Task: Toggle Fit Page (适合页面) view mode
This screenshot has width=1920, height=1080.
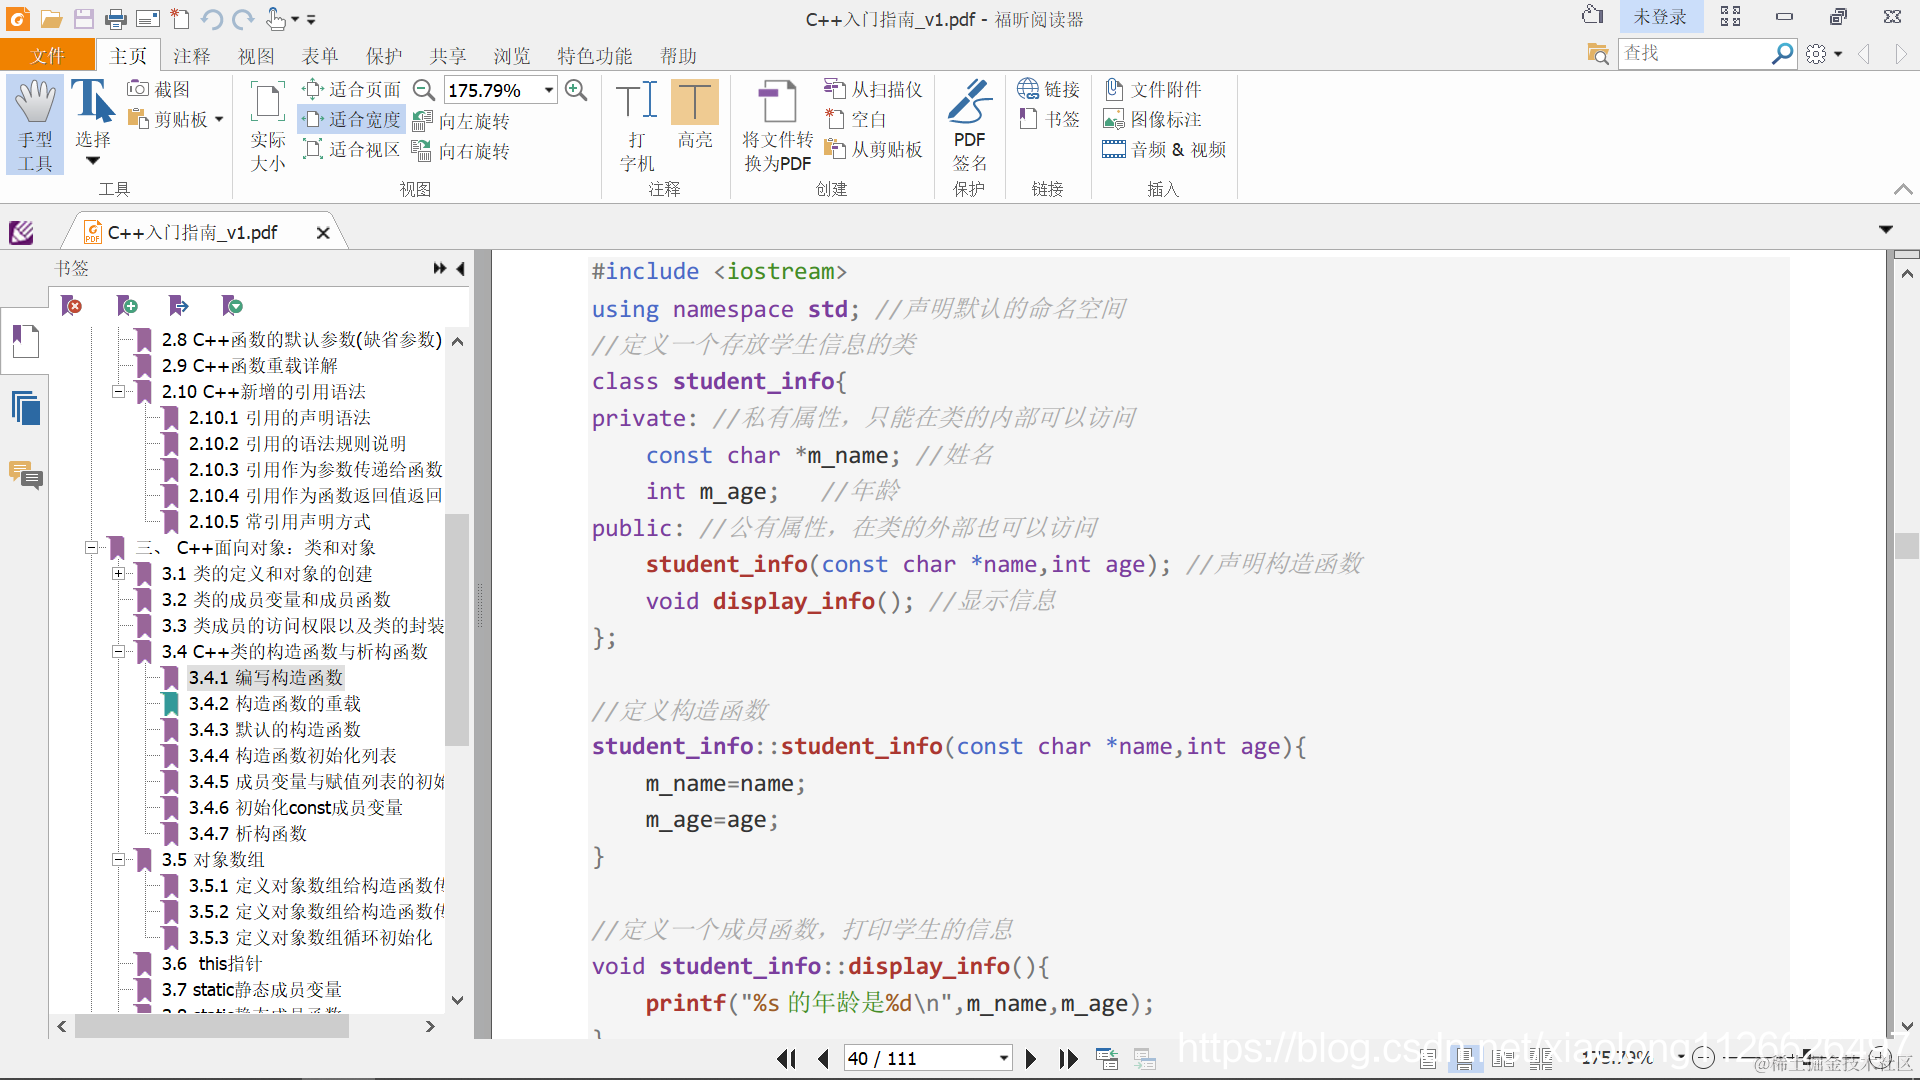Action: point(353,90)
